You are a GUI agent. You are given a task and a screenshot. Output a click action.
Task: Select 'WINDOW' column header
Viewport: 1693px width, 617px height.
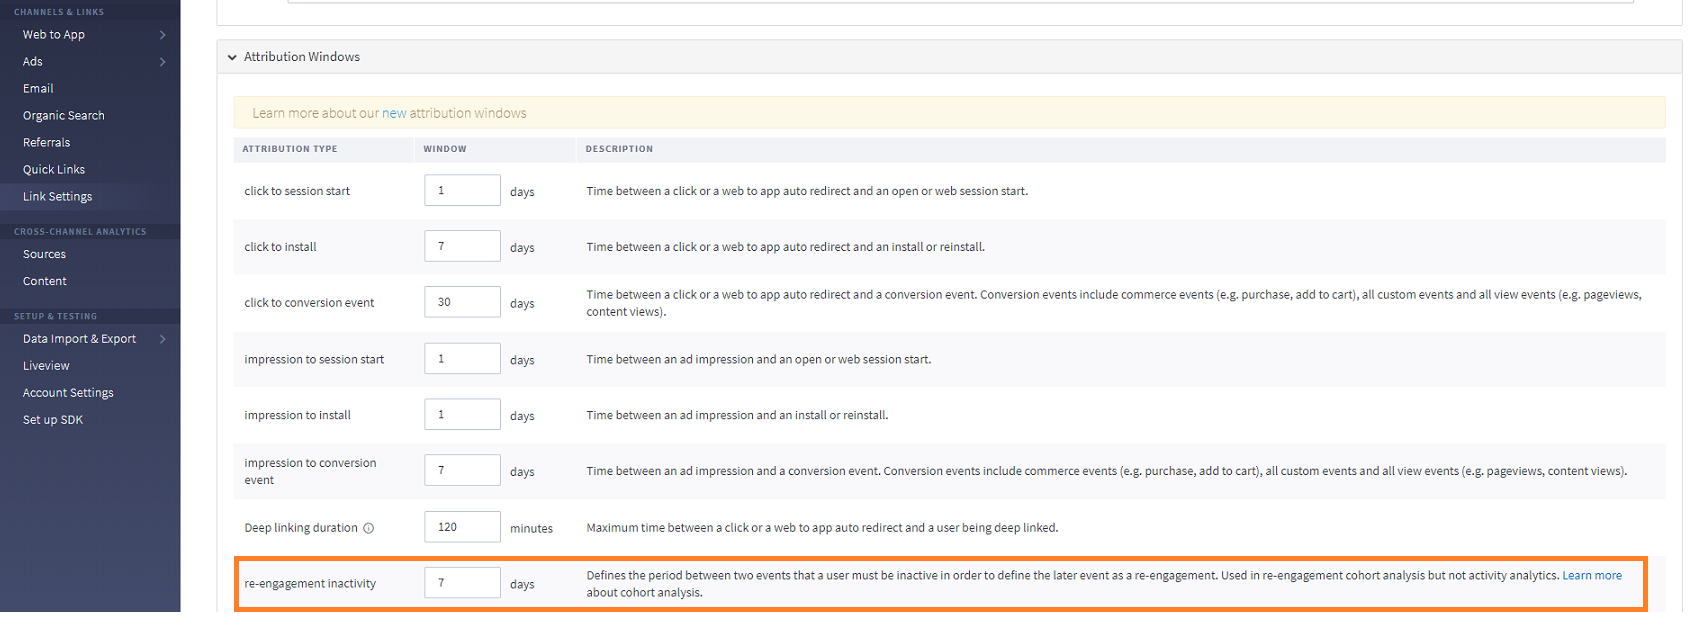pos(445,149)
